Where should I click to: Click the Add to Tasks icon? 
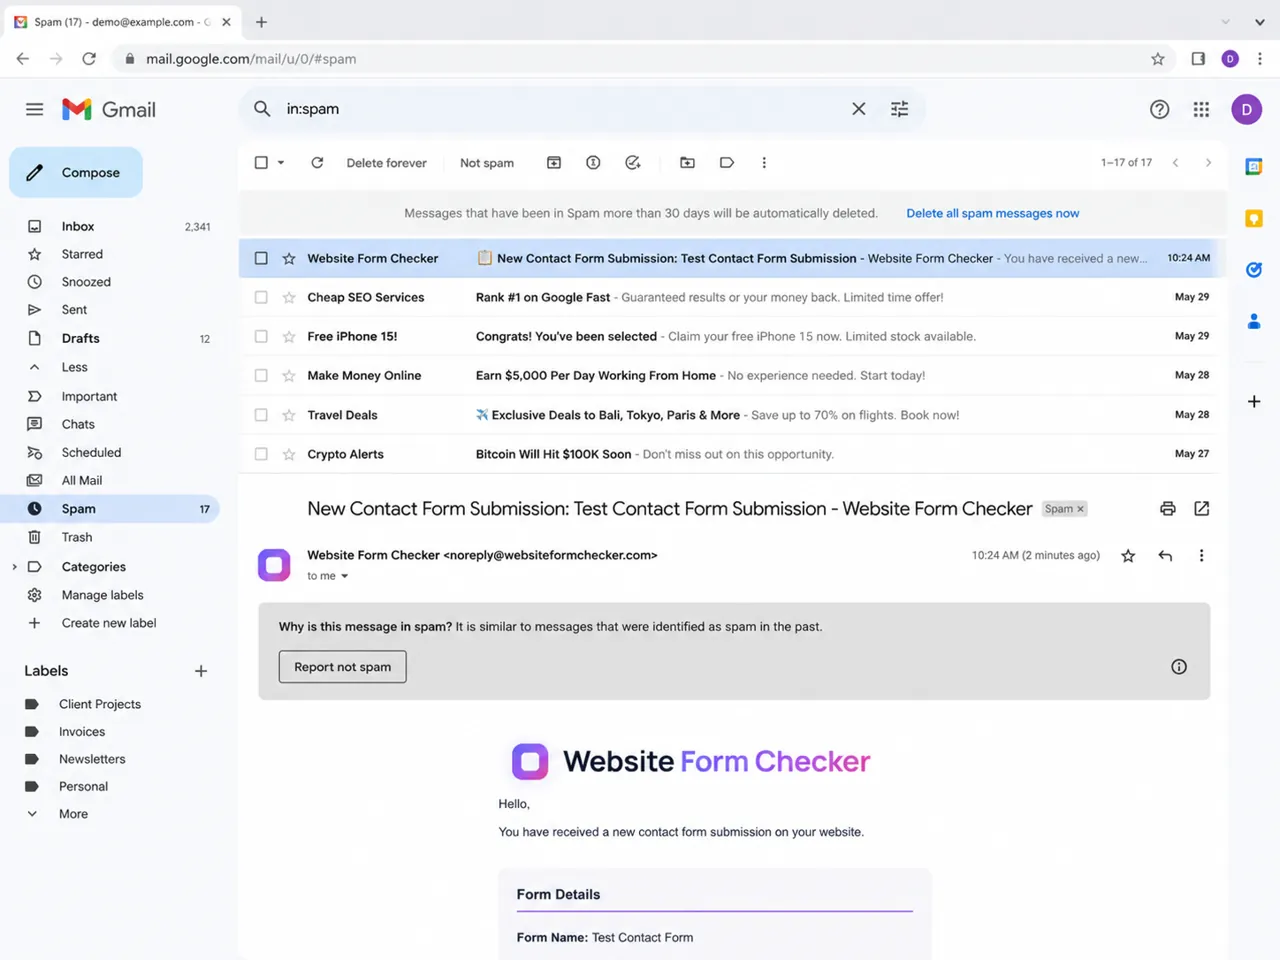point(633,162)
